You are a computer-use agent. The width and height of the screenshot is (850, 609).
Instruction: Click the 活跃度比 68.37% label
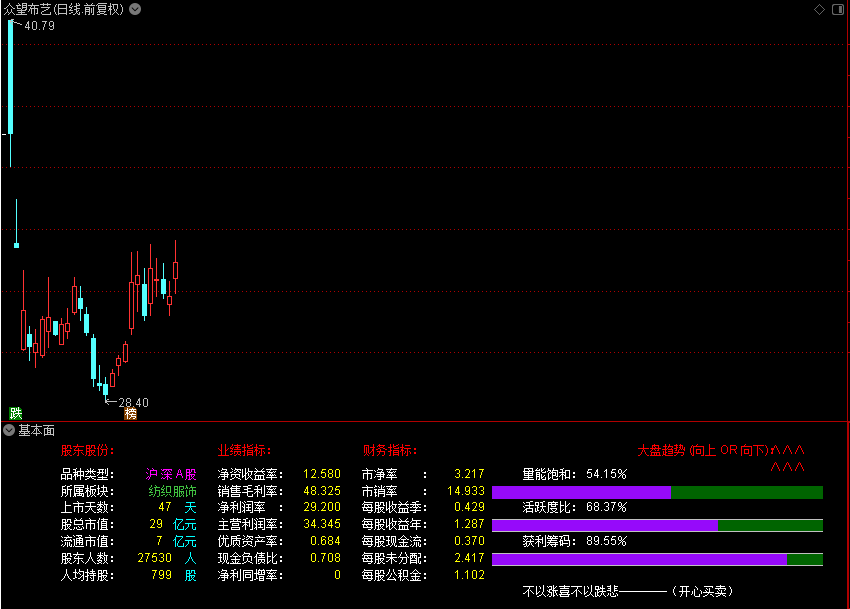575,508
